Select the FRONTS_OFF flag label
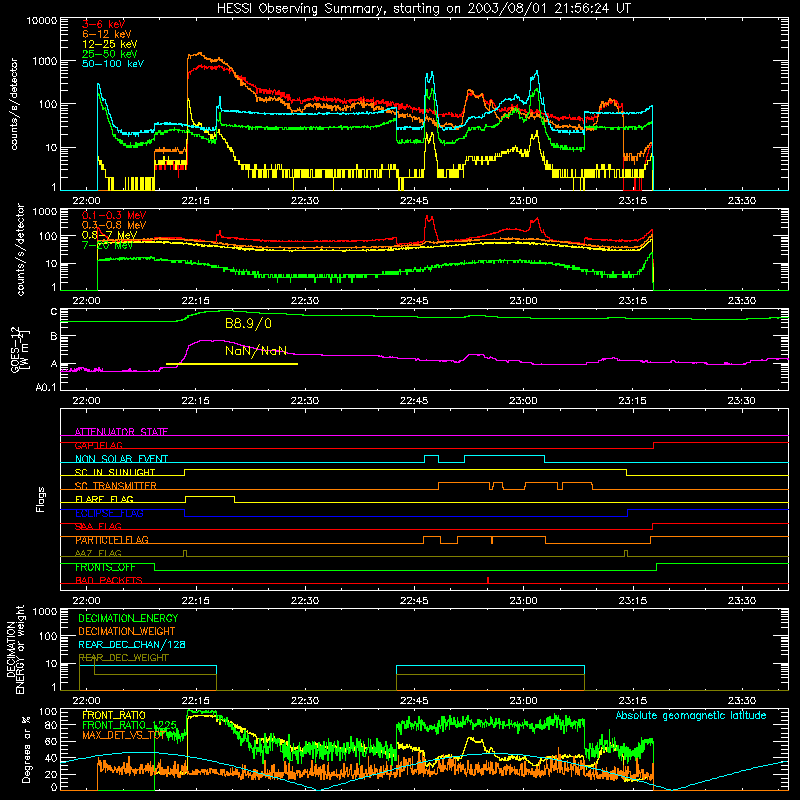 point(105,567)
